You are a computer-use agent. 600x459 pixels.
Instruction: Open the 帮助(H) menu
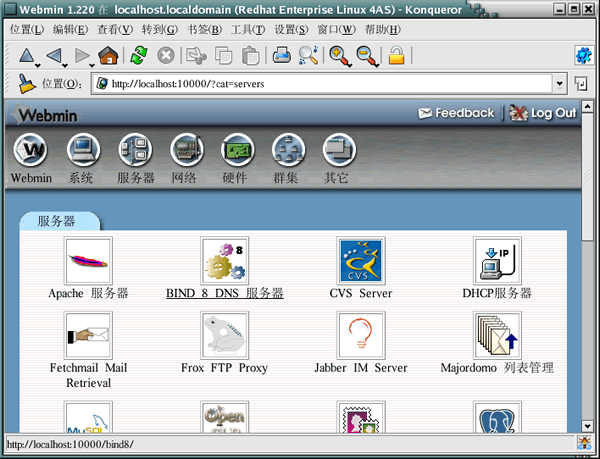pyautogui.click(x=383, y=29)
